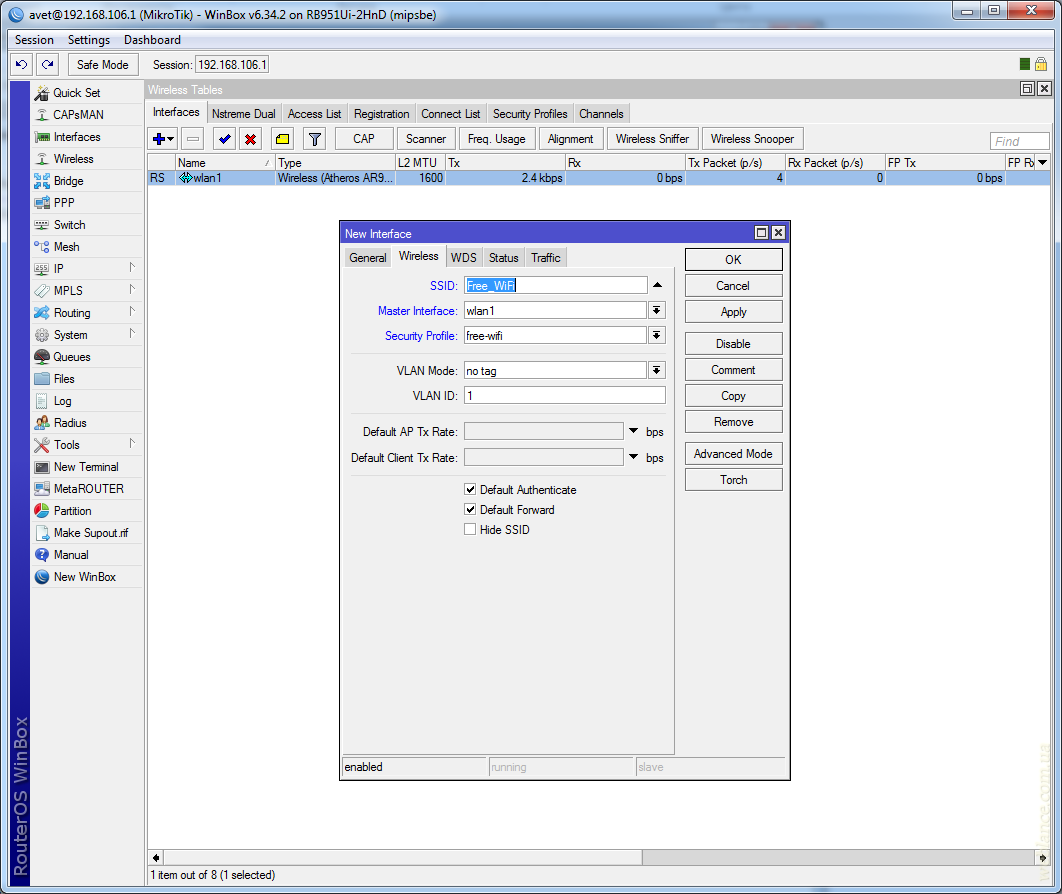Click the red X disable icon in toolbar
Image resolution: width=1062 pixels, height=894 pixels.
point(250,139)
